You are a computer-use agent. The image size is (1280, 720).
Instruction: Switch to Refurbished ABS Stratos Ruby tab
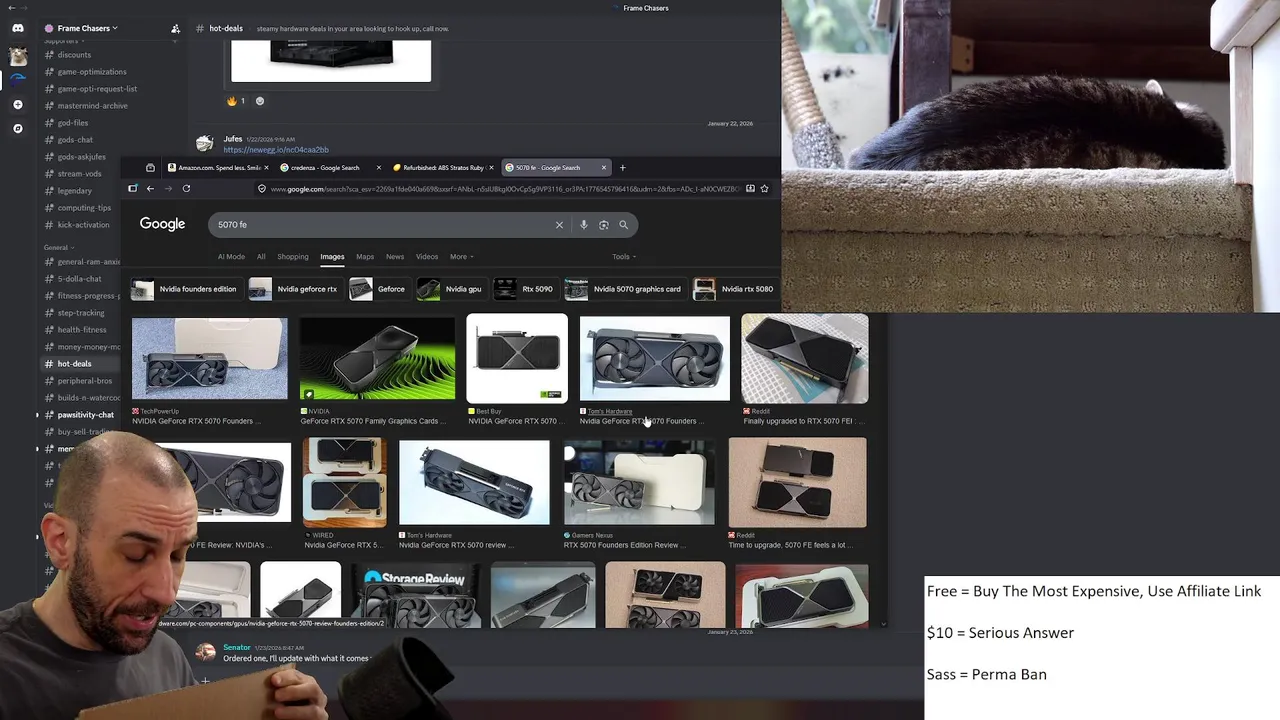click(442, 167)
